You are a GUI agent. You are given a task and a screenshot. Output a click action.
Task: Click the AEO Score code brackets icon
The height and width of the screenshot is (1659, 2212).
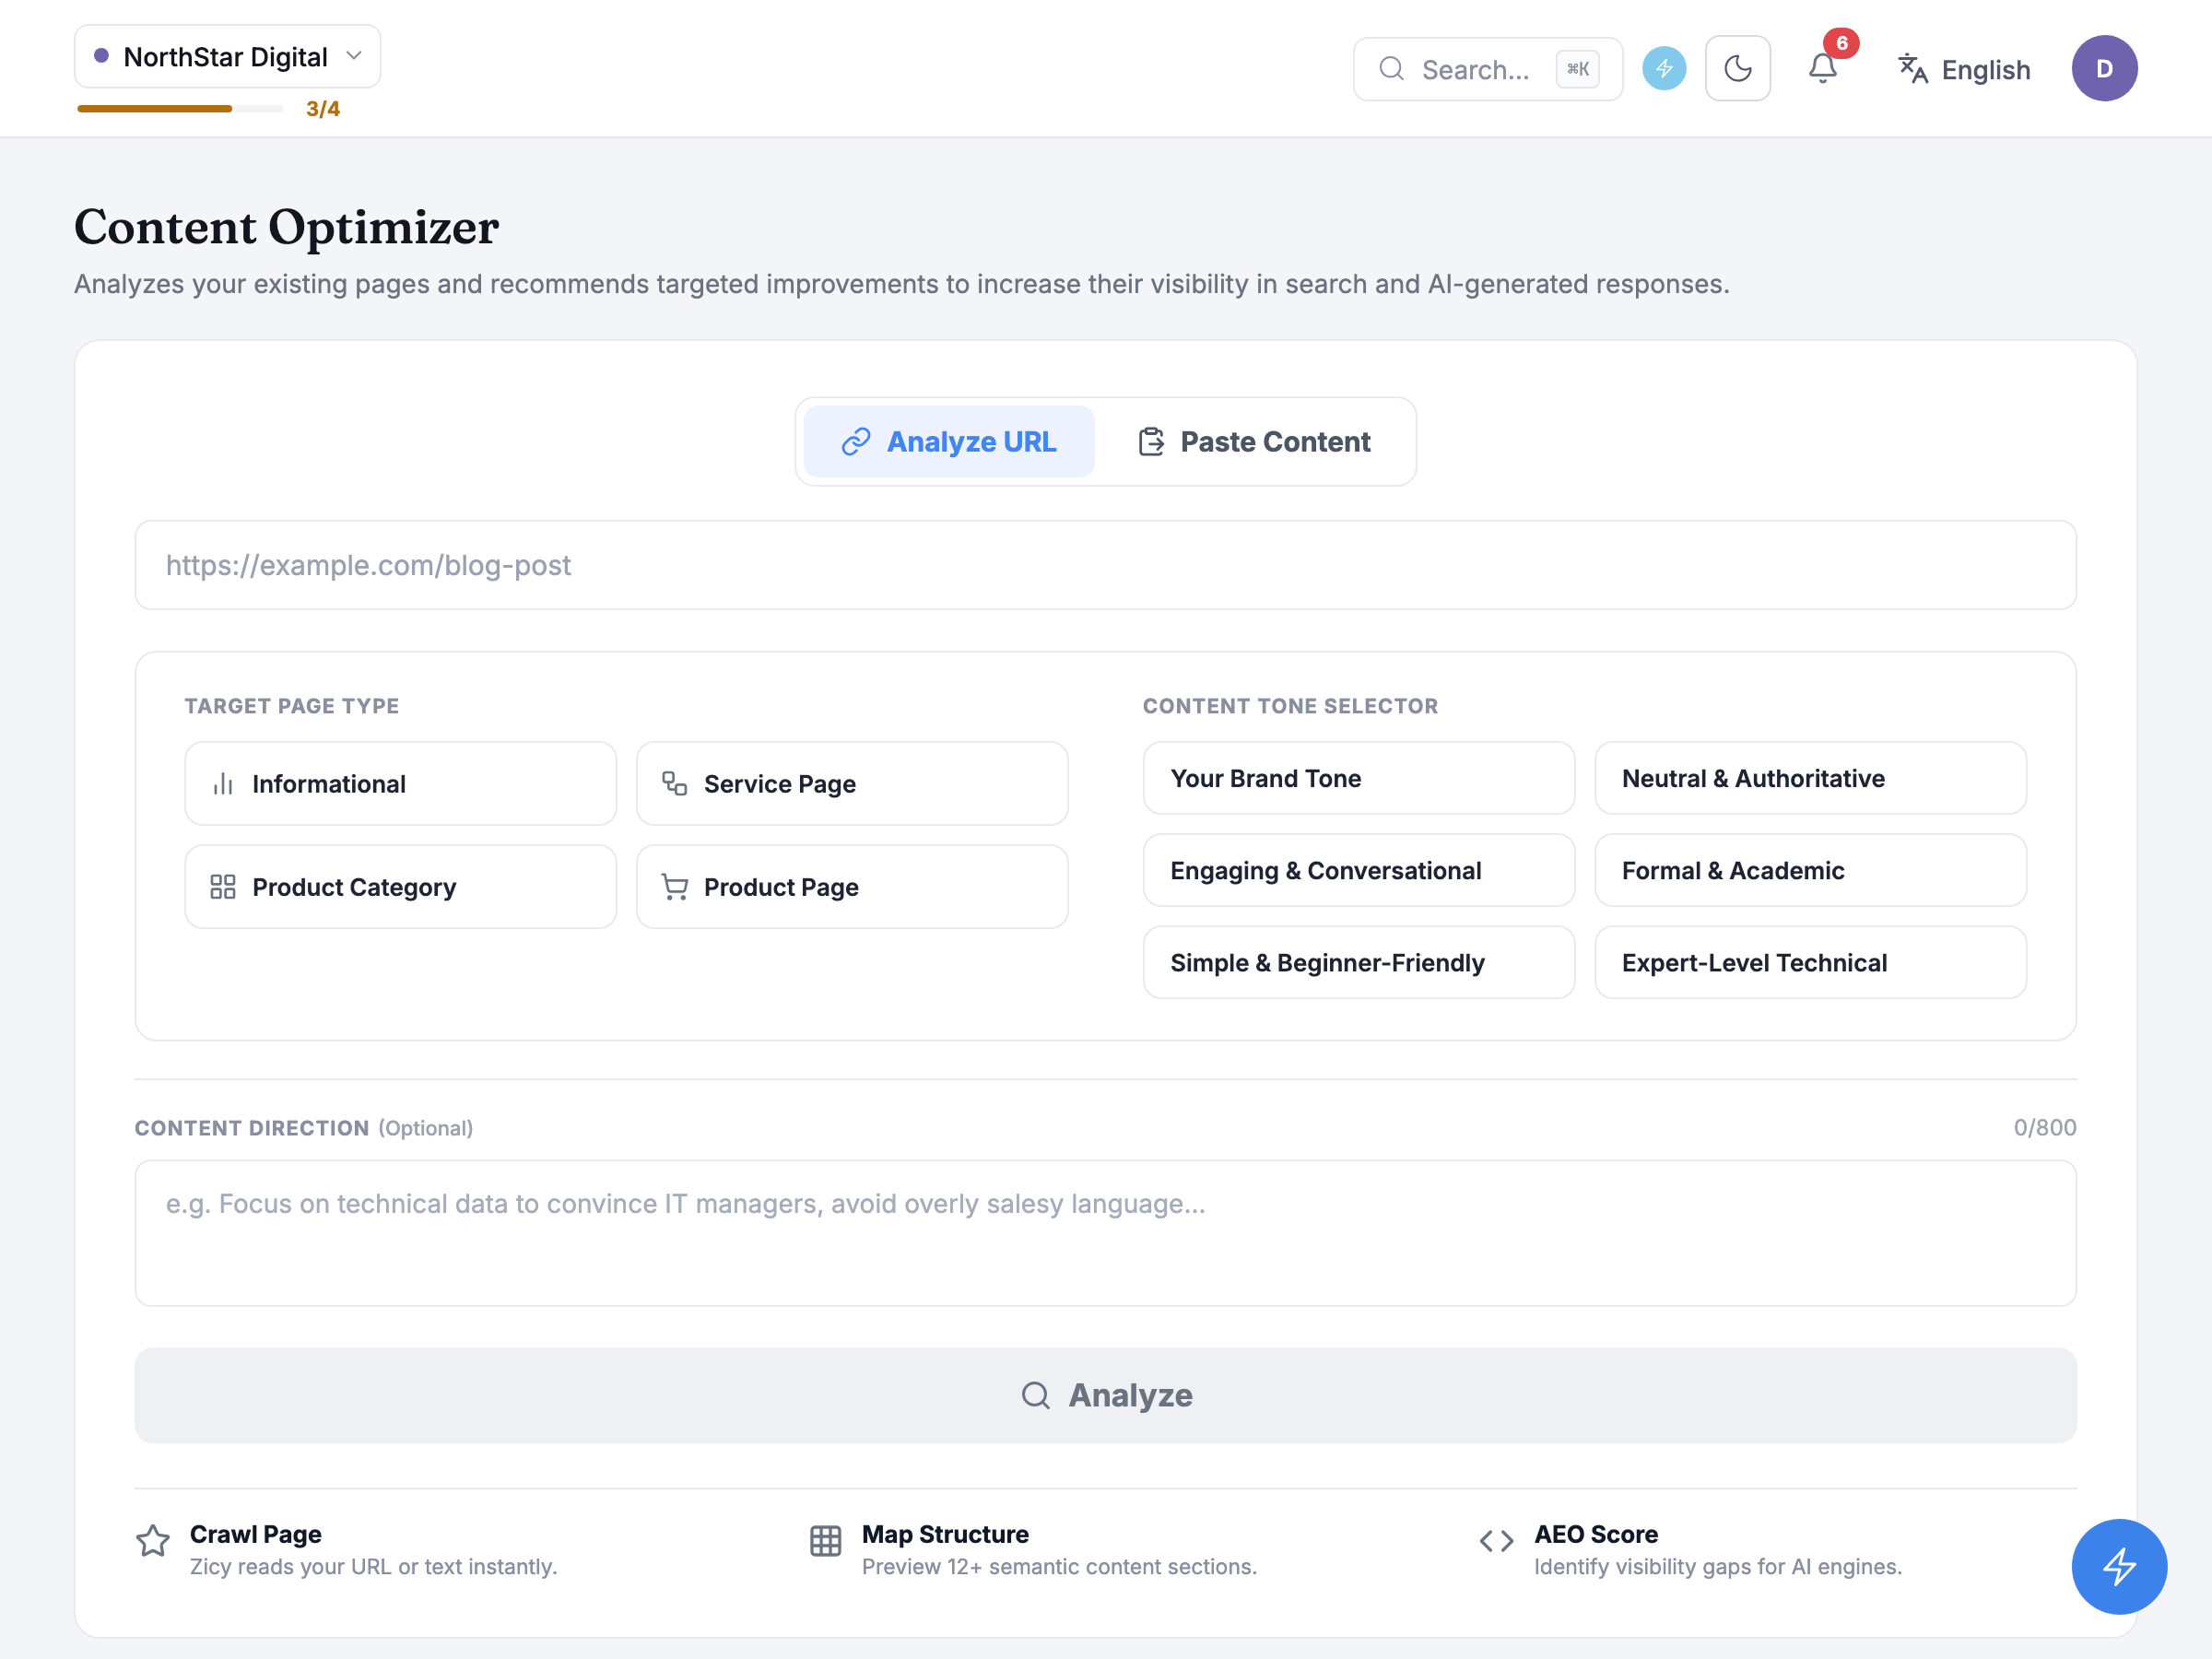pos(1497,1541)
